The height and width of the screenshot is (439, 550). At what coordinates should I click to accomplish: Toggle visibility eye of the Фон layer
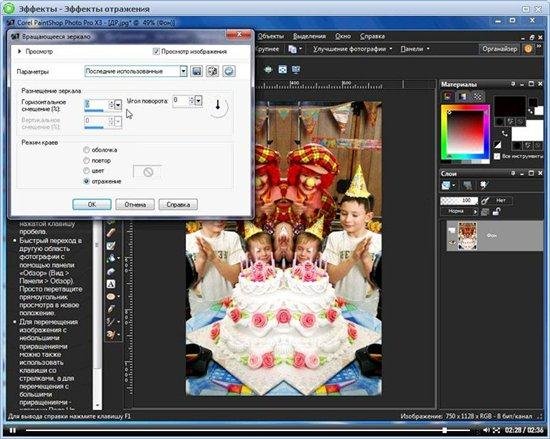click(452, 242)
